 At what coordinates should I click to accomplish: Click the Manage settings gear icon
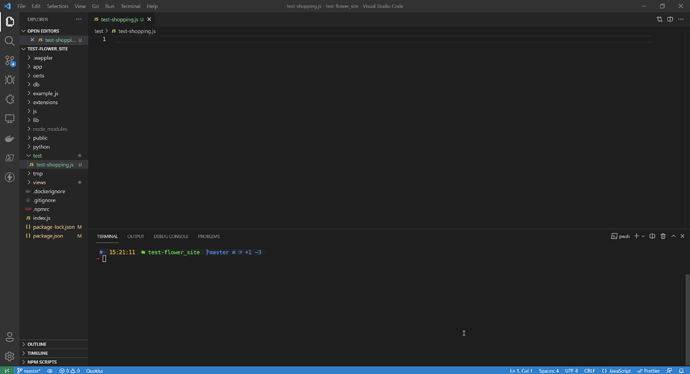coord(9,356)
